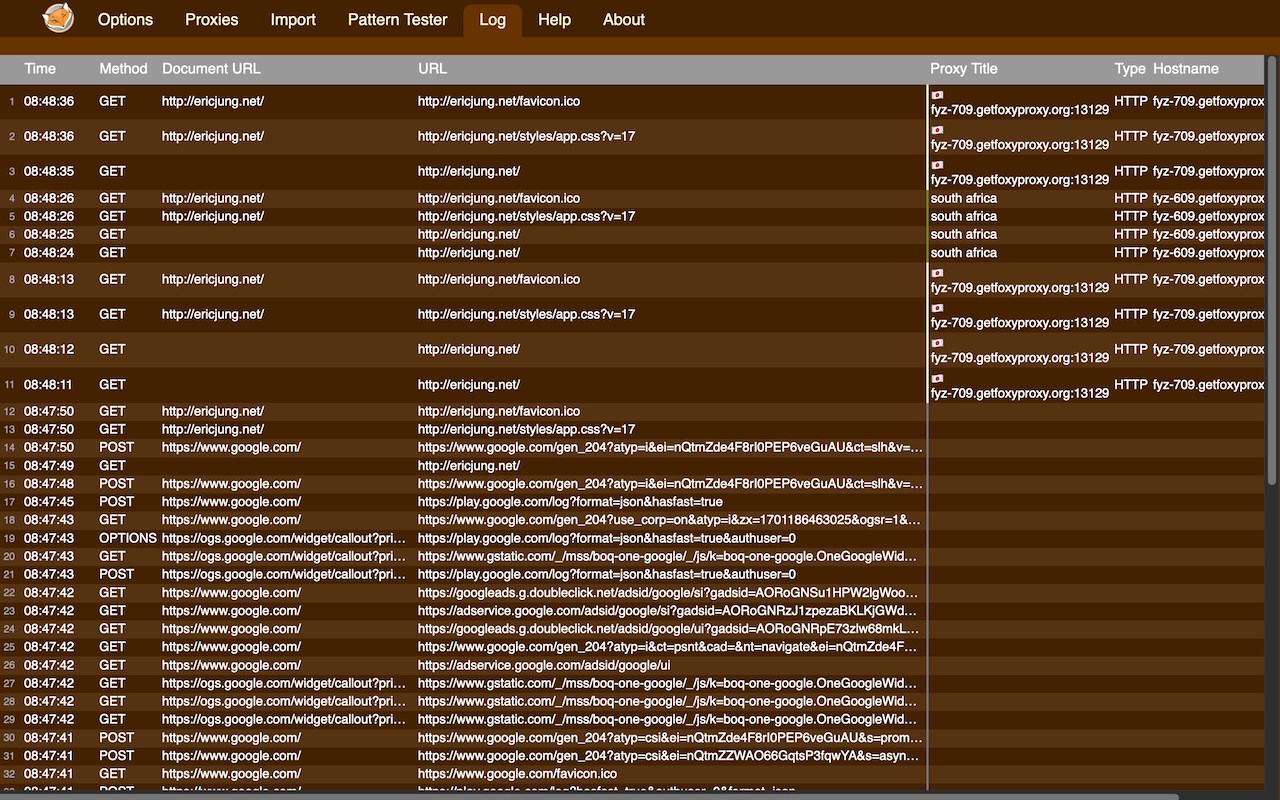The width and height of the screenshot is (1280, 800).
Task: Click the Japan flag icon in row 1
Action: point(937,95)
